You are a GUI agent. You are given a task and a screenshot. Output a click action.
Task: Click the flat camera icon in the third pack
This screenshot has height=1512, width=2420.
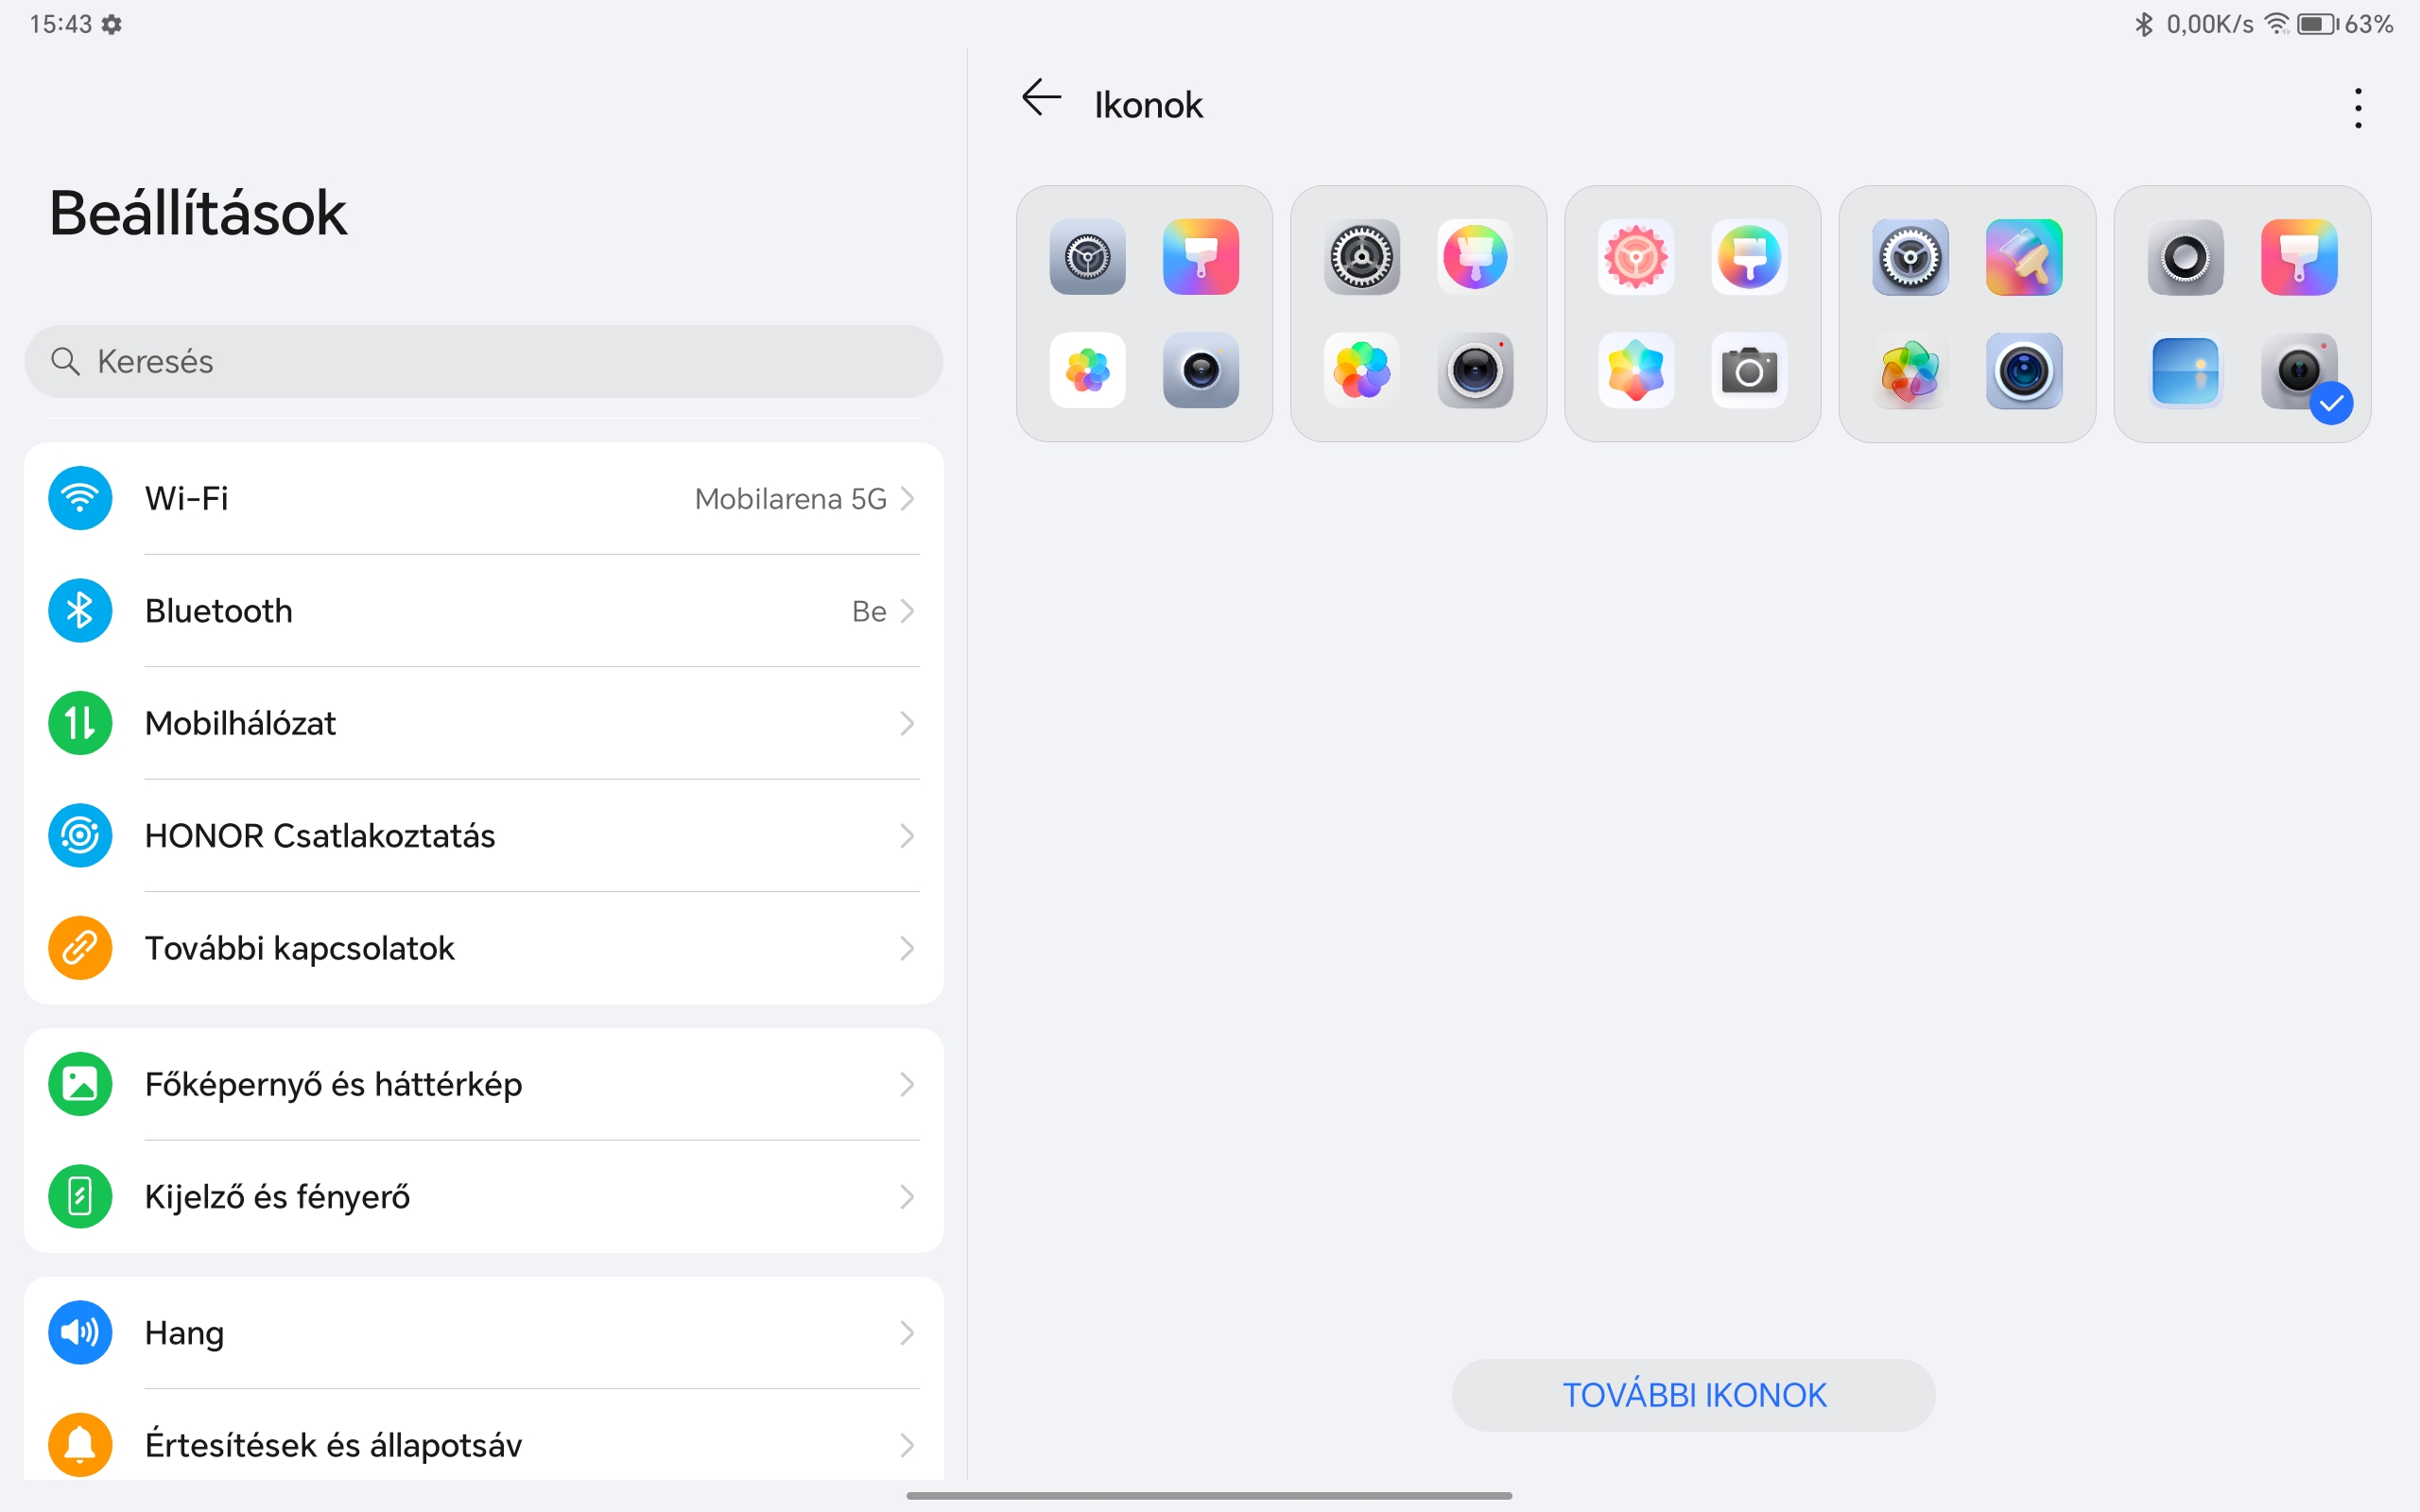coord(1749,371)
